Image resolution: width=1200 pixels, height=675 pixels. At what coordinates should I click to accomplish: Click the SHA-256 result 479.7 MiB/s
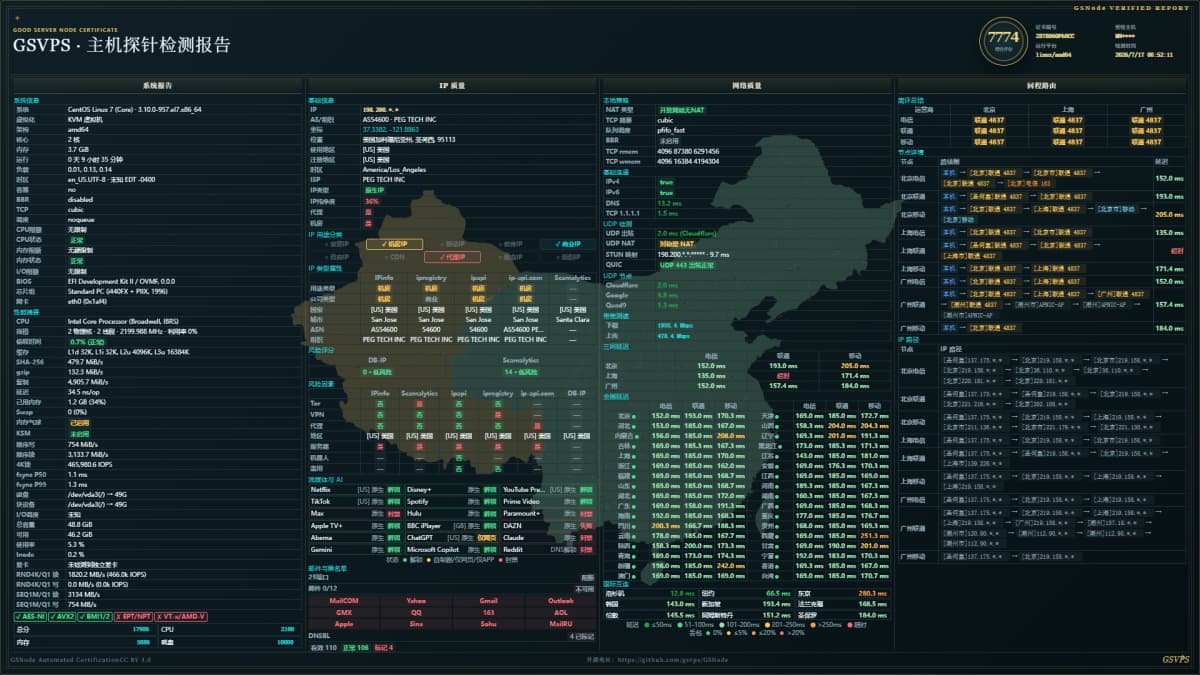[85, 361]
